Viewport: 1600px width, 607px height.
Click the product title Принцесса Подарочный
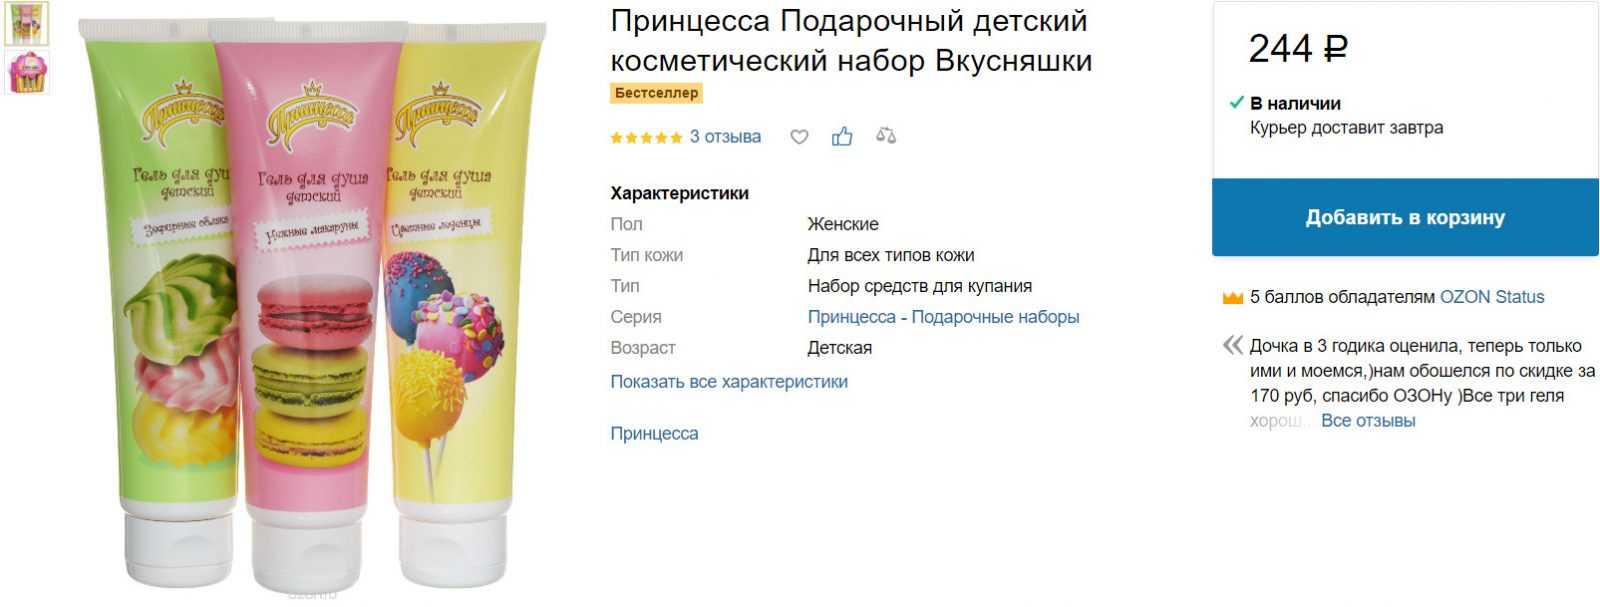point(851,40)
